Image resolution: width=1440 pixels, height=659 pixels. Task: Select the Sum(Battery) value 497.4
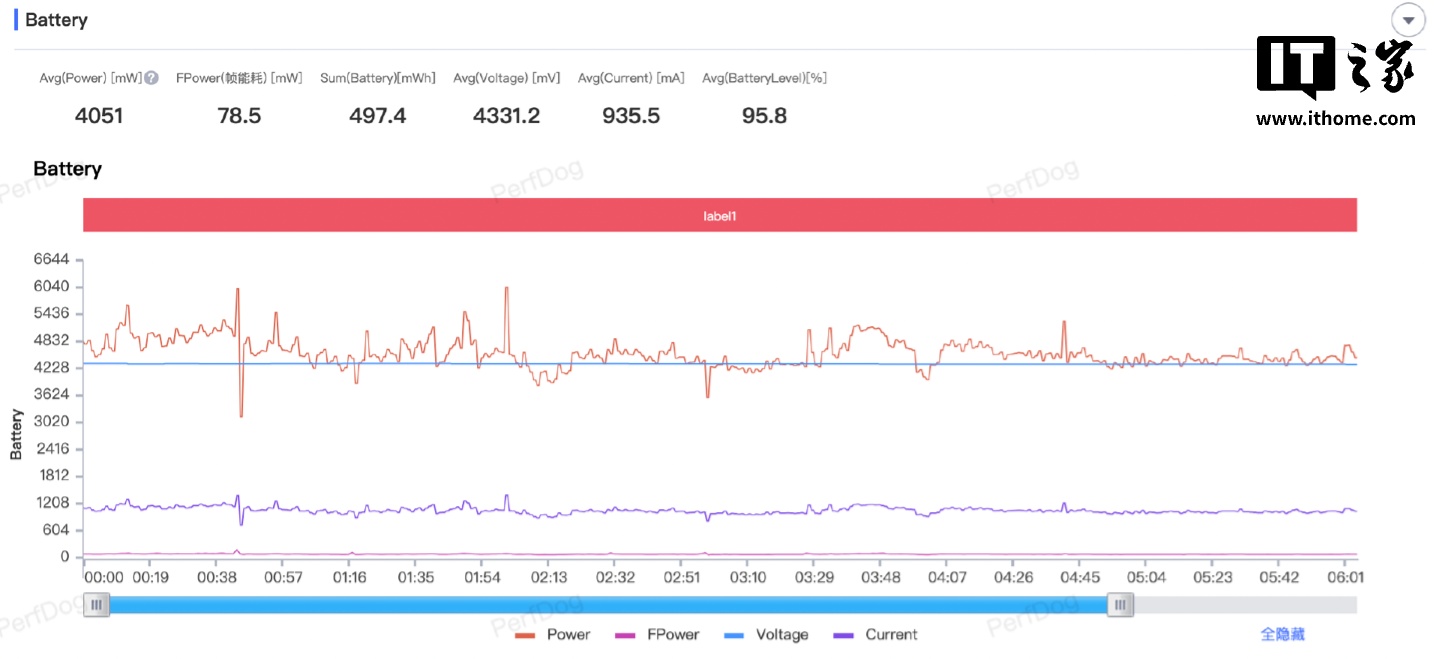point(377,116)
